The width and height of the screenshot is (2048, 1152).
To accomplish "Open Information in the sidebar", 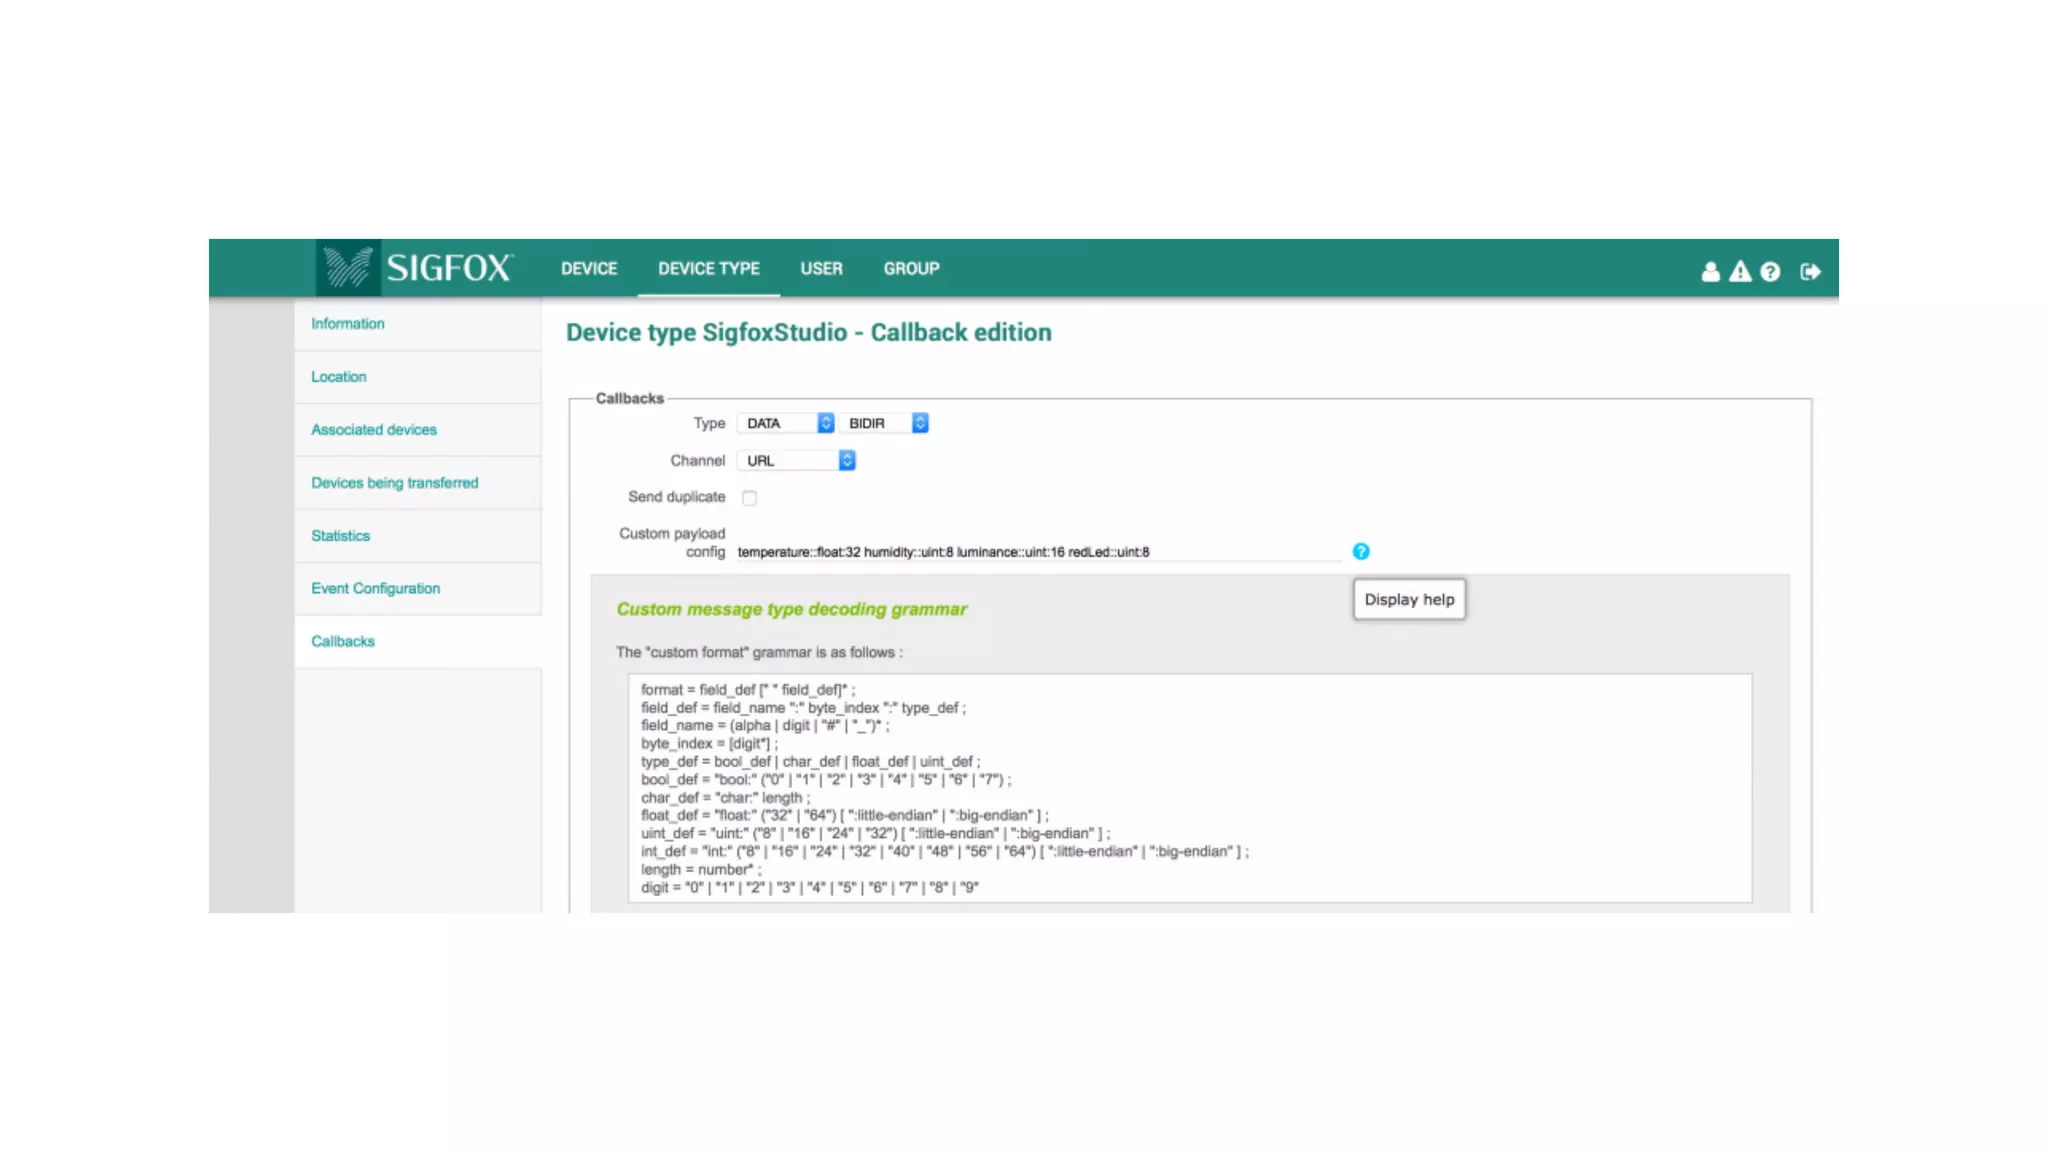I will [x=347, y=323].
